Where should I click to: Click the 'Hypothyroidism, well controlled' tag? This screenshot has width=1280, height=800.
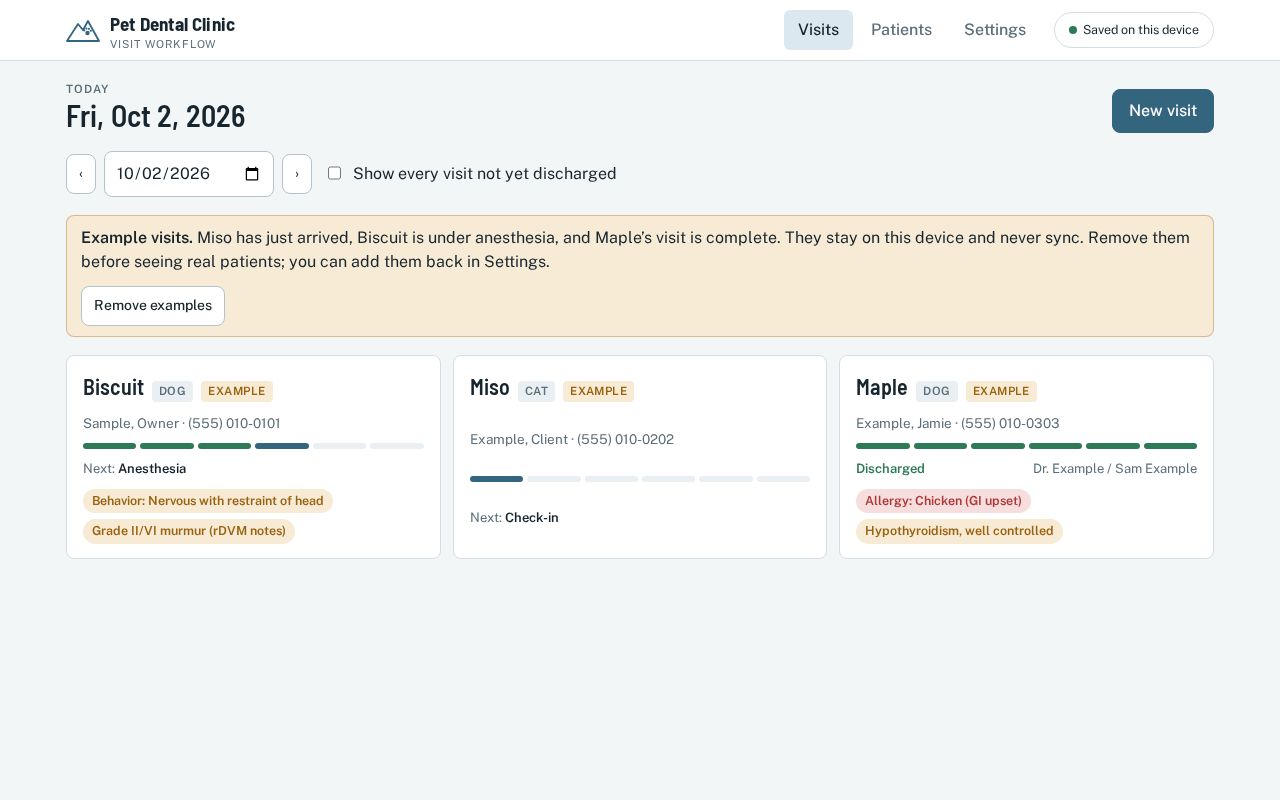(x=959, y=531)
